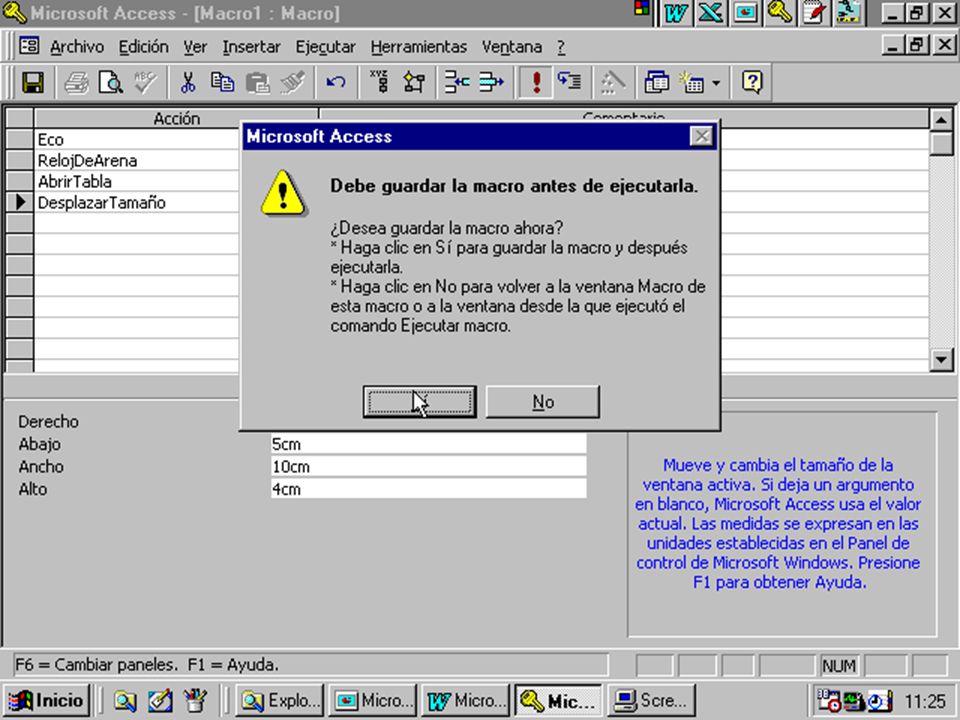Viewport: 960px width, 720px height.
Task: Open the Database Window icon
Action: [x=656, y=82]
